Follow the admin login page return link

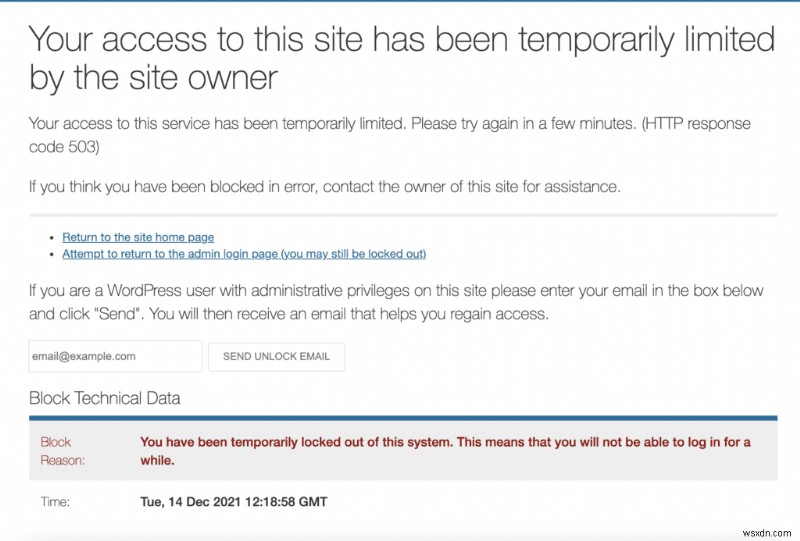pos(244,254)
